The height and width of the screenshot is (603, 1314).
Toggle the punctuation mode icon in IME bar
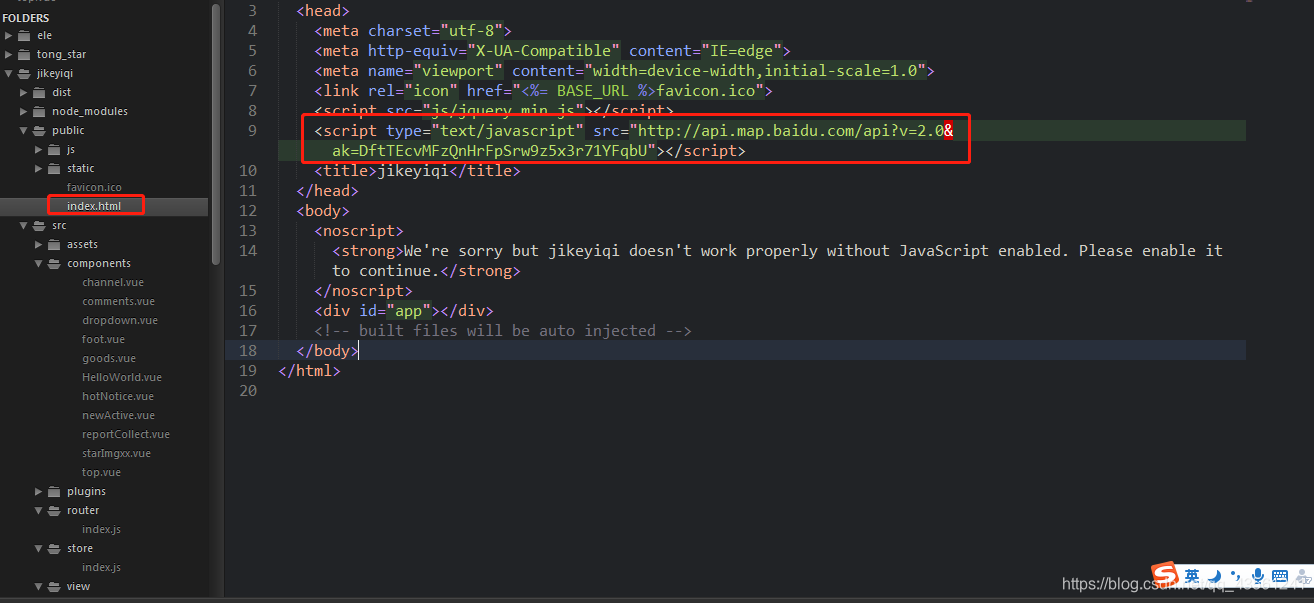click(x=1236, y=576)
